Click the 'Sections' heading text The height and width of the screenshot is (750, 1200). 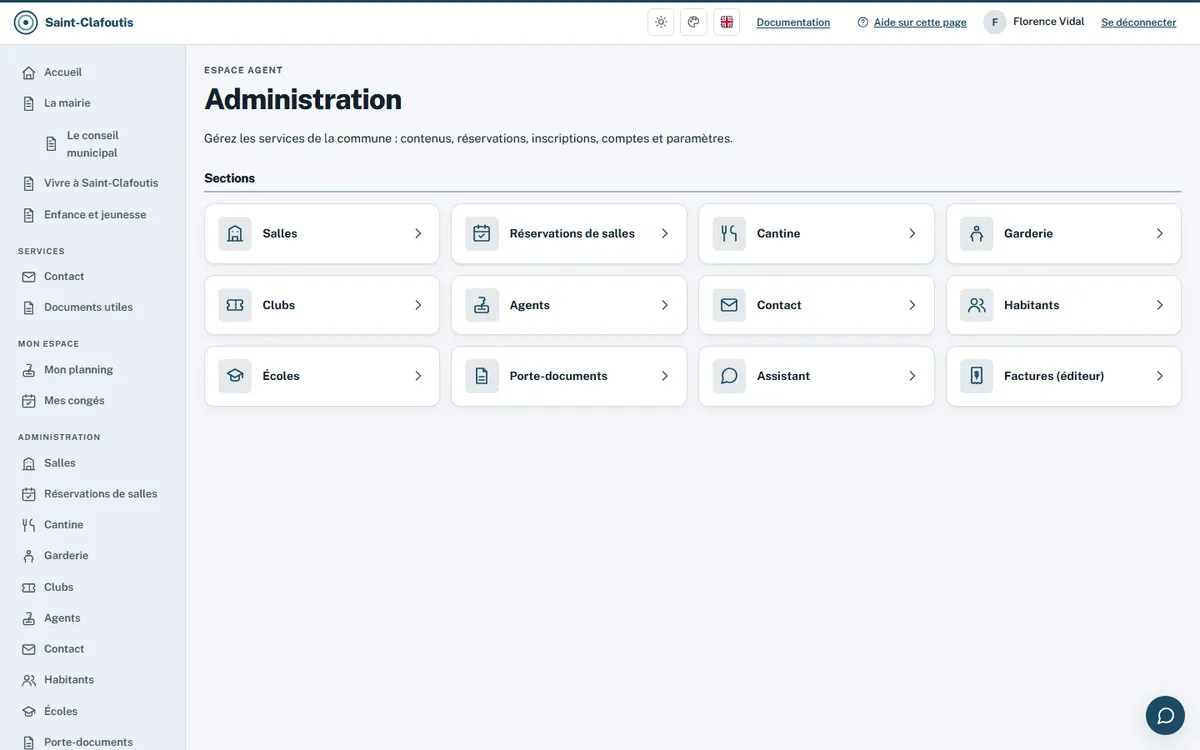tap(229, 178)
